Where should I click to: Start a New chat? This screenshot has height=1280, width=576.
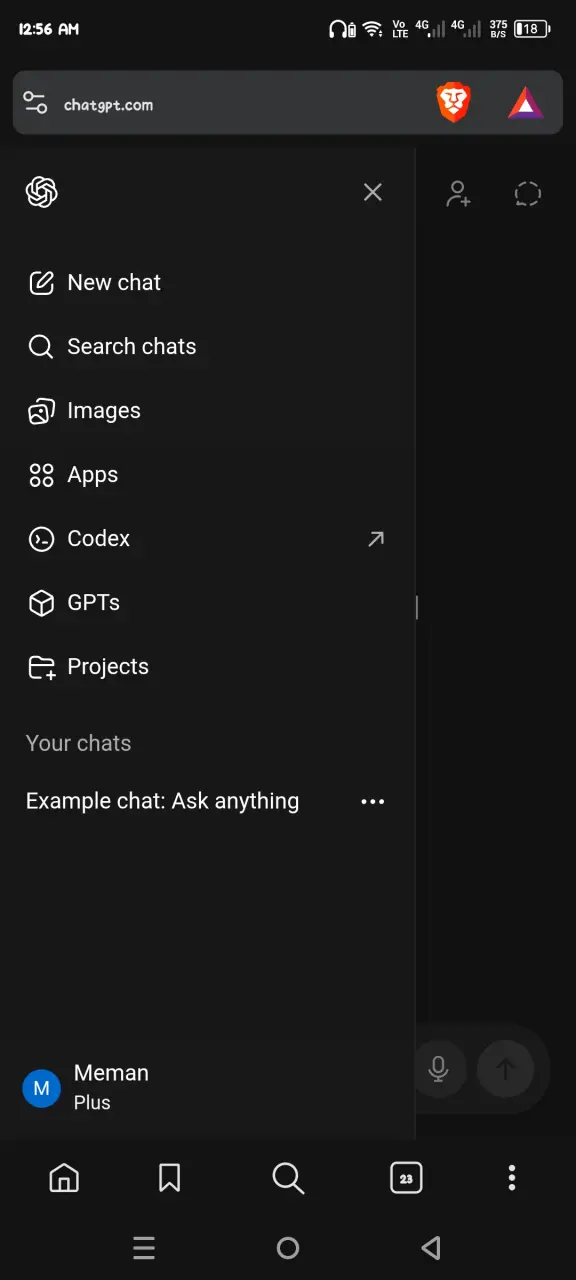pos(207,283)
